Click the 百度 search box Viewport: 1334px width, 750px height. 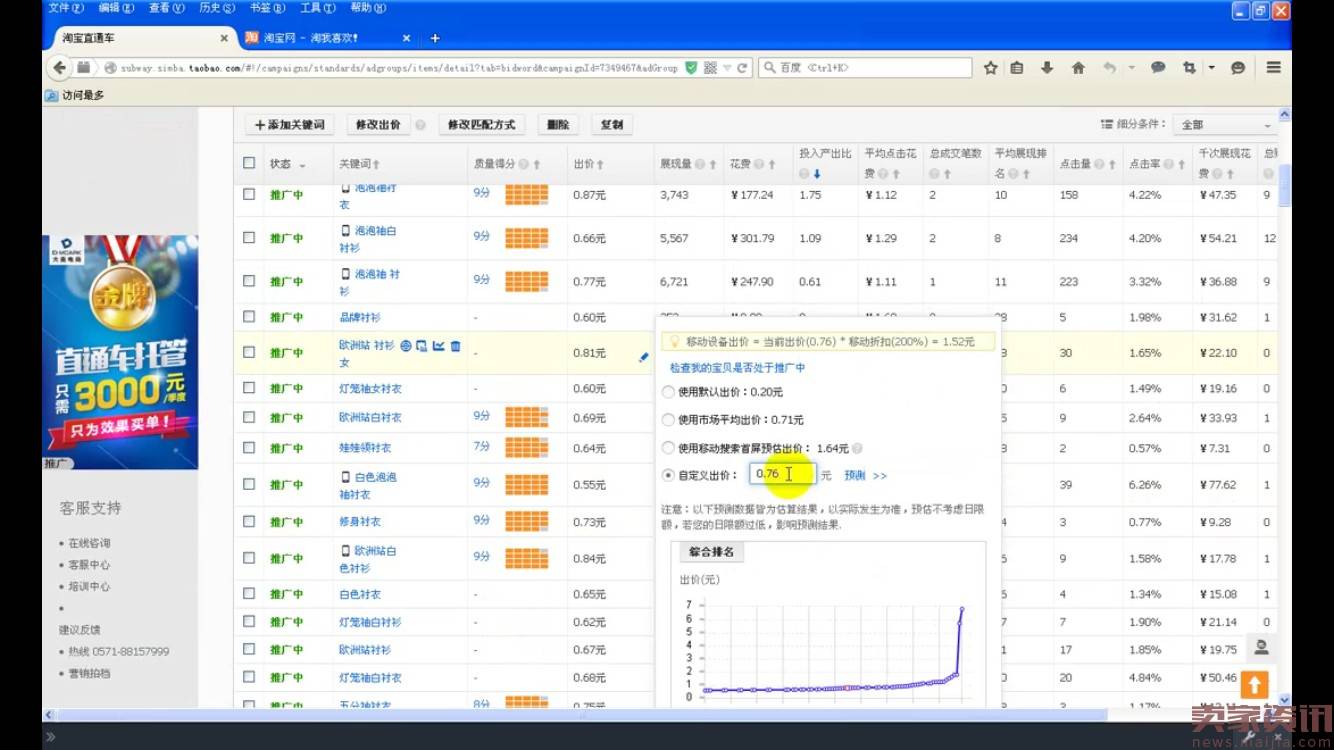[x=865, y=68]
